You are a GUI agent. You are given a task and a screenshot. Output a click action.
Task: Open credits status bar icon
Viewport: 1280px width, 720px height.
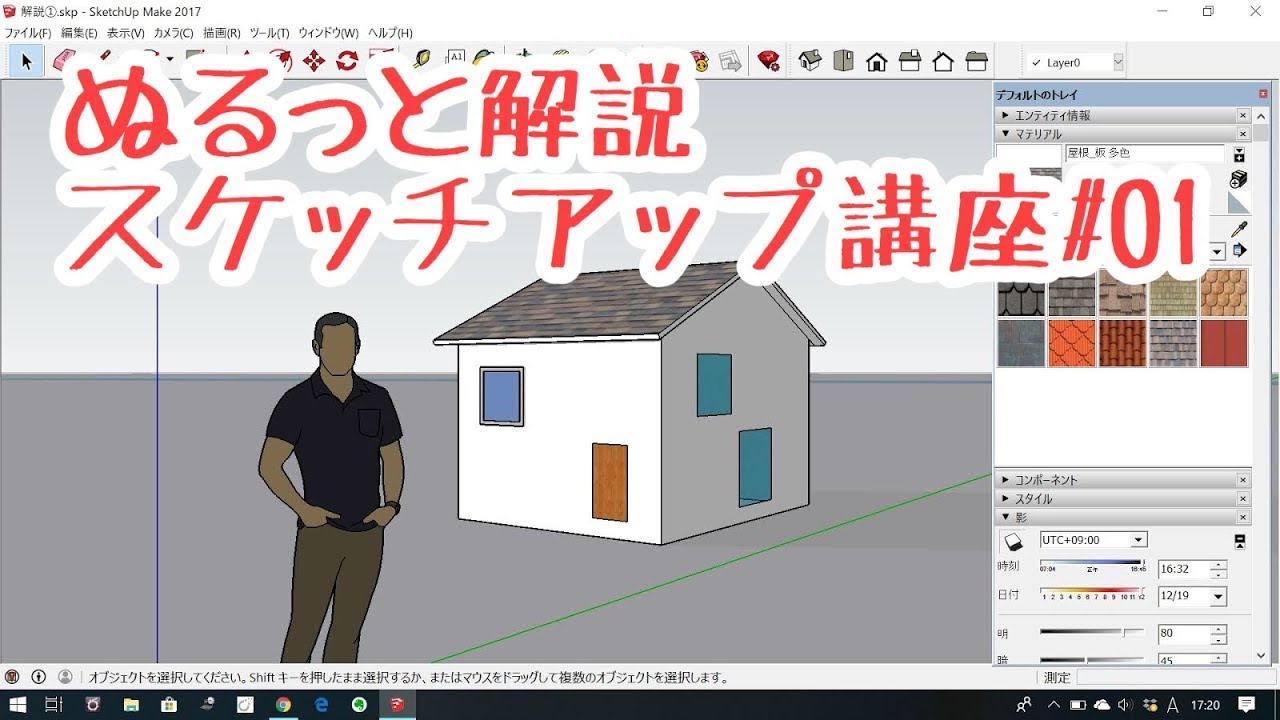tap(39, 677)
